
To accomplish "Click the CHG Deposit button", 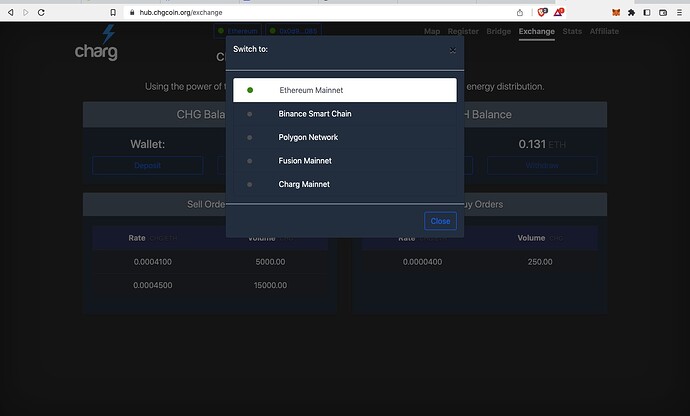I will [x=147, y=166].
